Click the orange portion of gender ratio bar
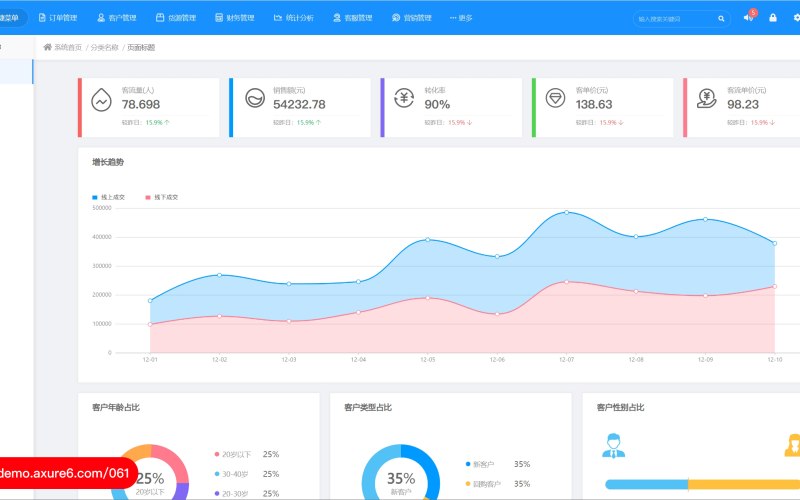The image size is (800, 500). click(x=744, y=484)
